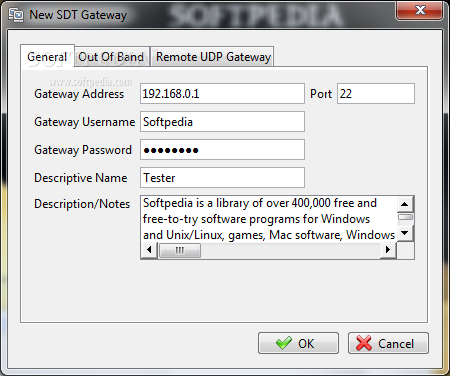Click the SDT Gateway title bar icon
450x376 pixels.
pyautogui.click(x=16, y=15)
